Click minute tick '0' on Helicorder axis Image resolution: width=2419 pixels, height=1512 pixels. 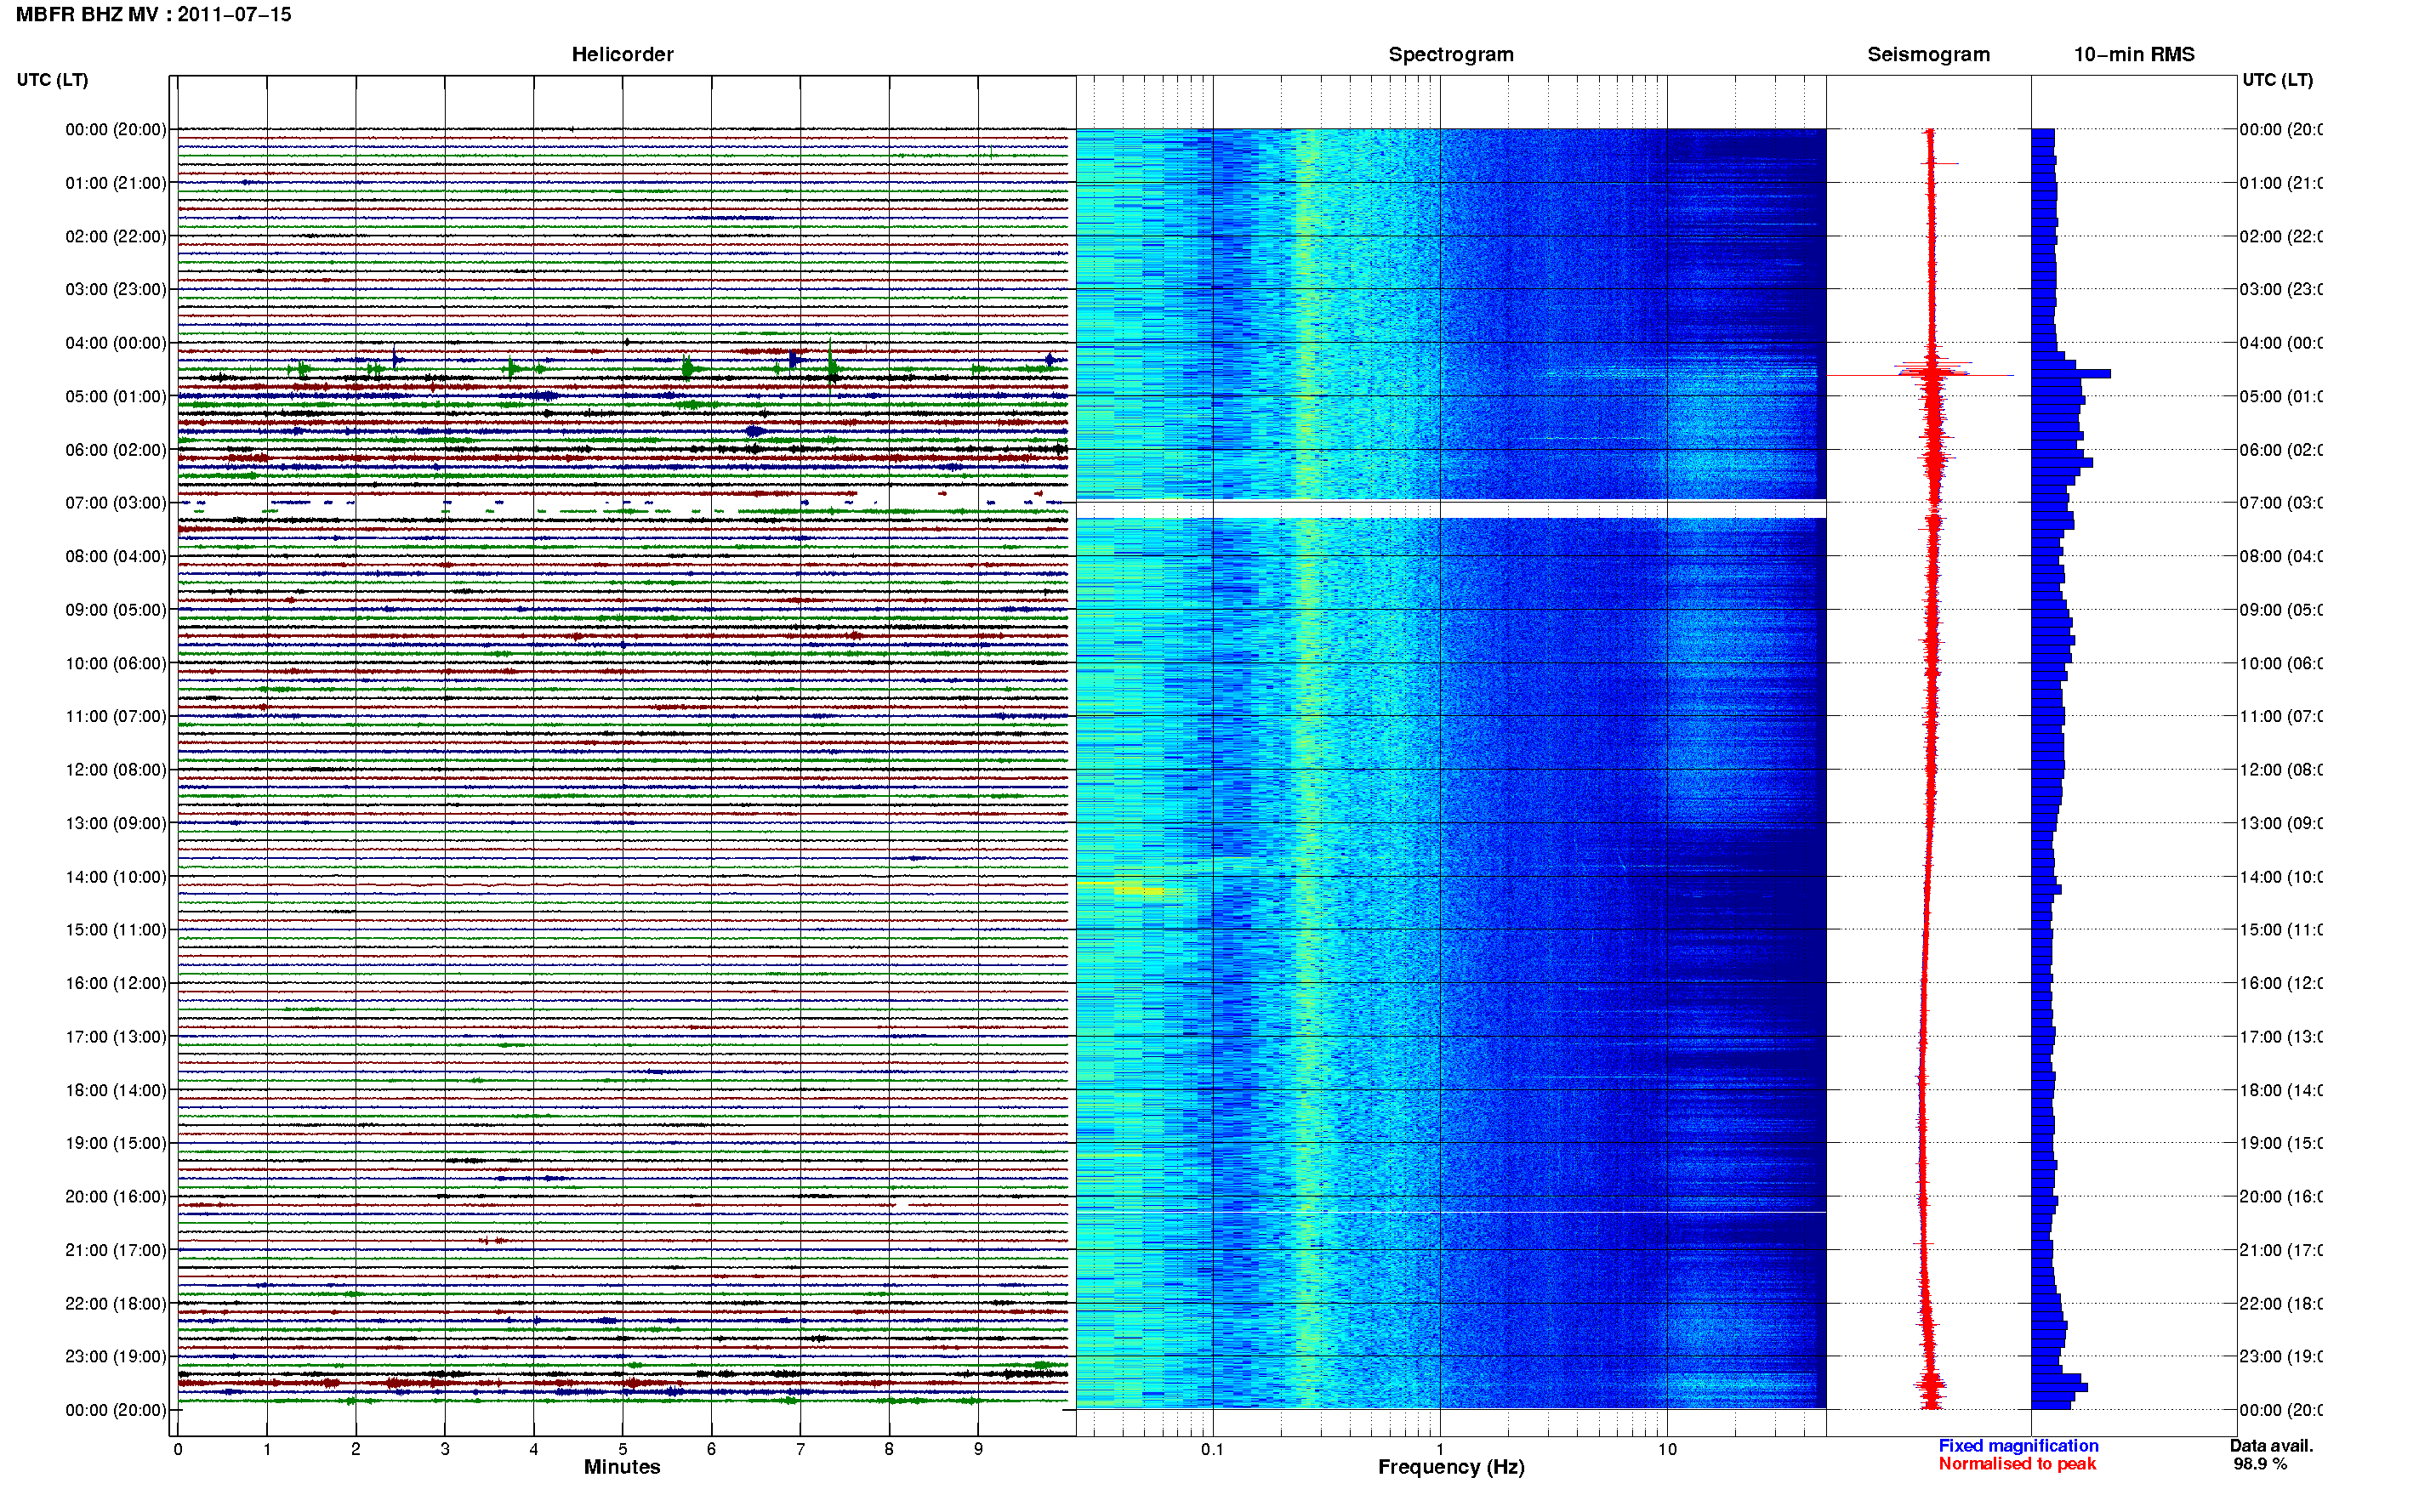pos(178,1449)
